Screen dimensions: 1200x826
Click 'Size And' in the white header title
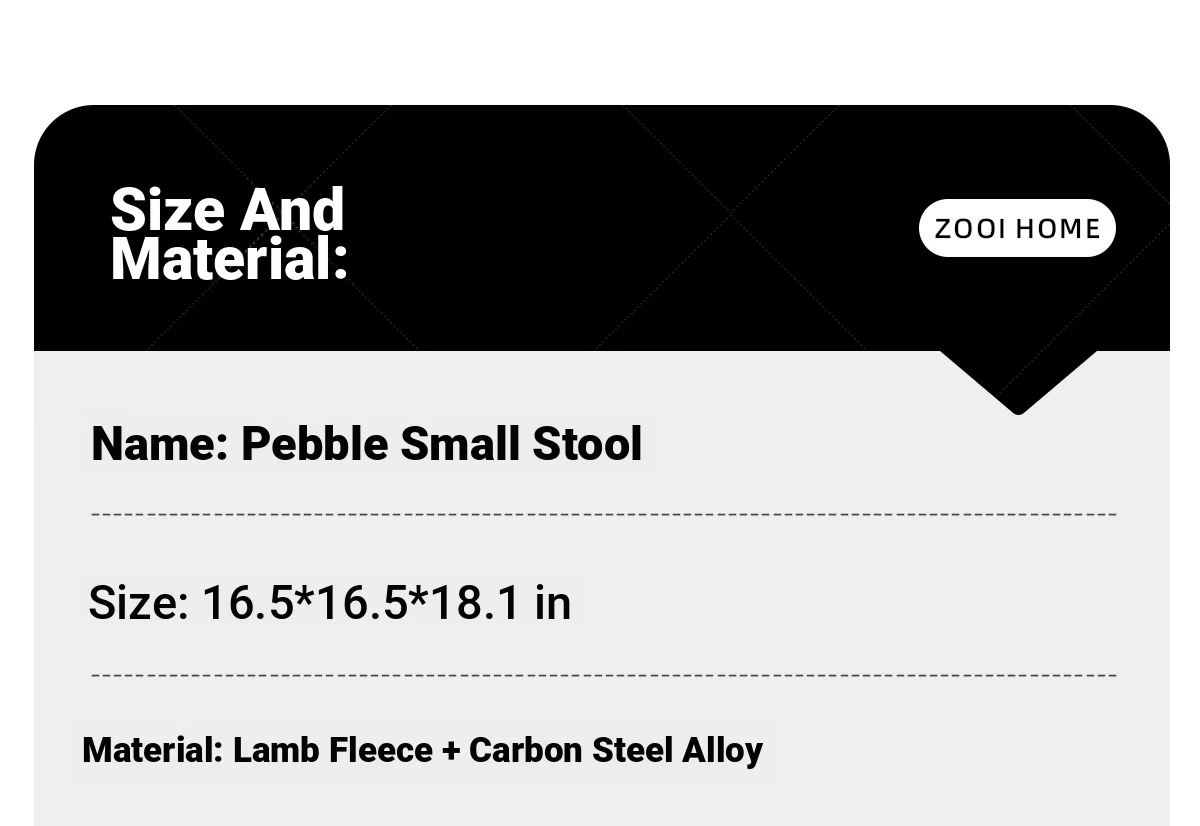click(x=227, y=209)
